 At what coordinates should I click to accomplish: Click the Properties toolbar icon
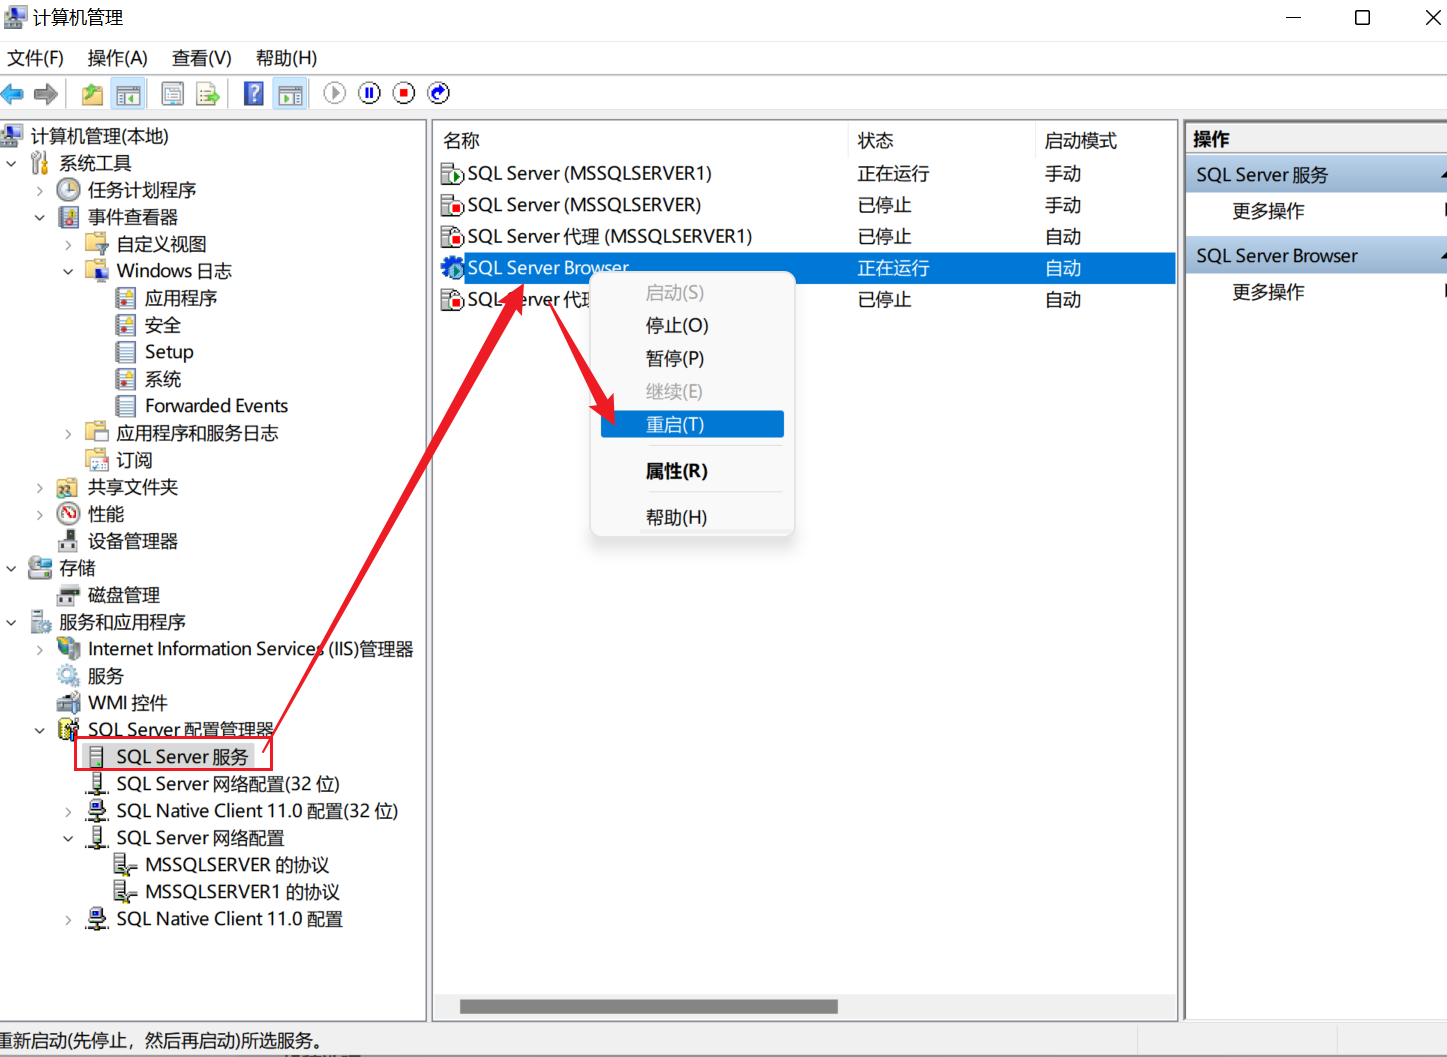pos(173,94)
